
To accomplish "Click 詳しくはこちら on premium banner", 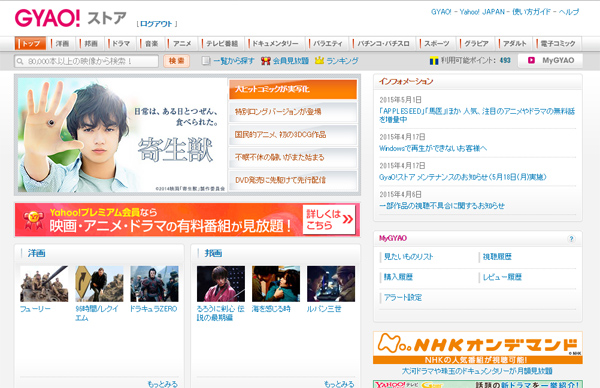I will [x=329, y=220].
